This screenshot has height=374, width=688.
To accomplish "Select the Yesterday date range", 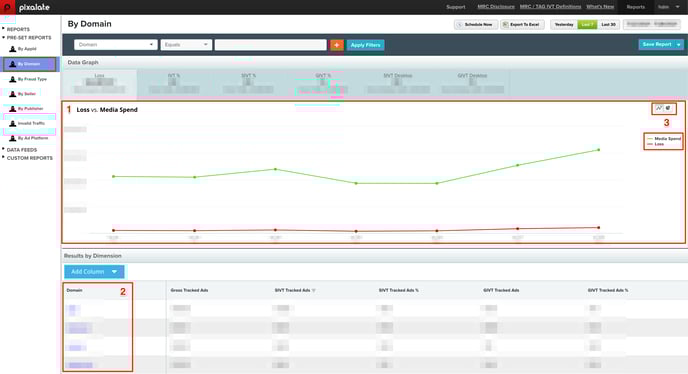I will pyautogui.click(x=564, y=25).
